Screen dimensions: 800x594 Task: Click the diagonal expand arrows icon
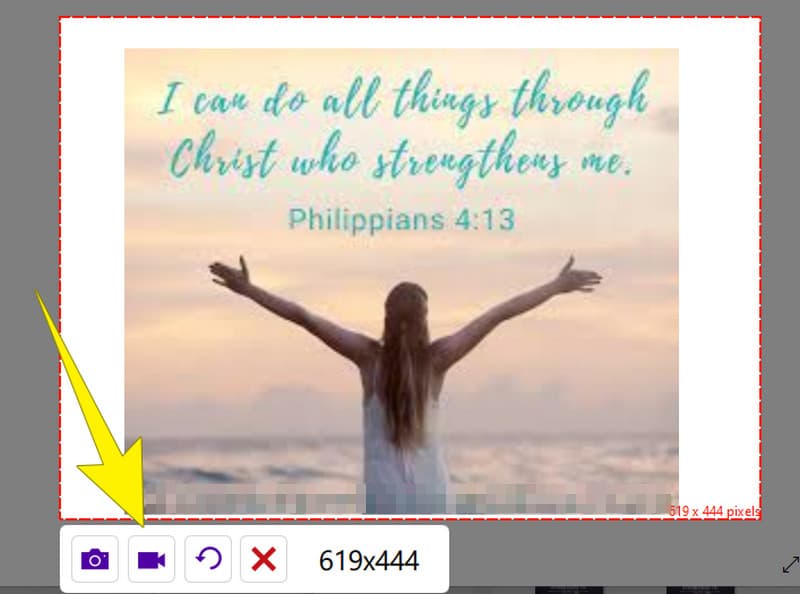[x=789, y=564]
